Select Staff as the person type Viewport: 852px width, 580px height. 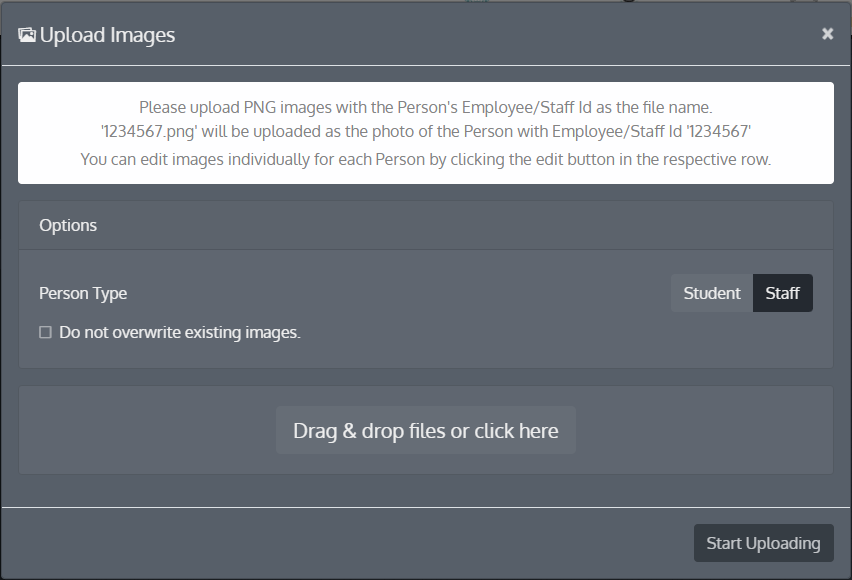[782, 293]
